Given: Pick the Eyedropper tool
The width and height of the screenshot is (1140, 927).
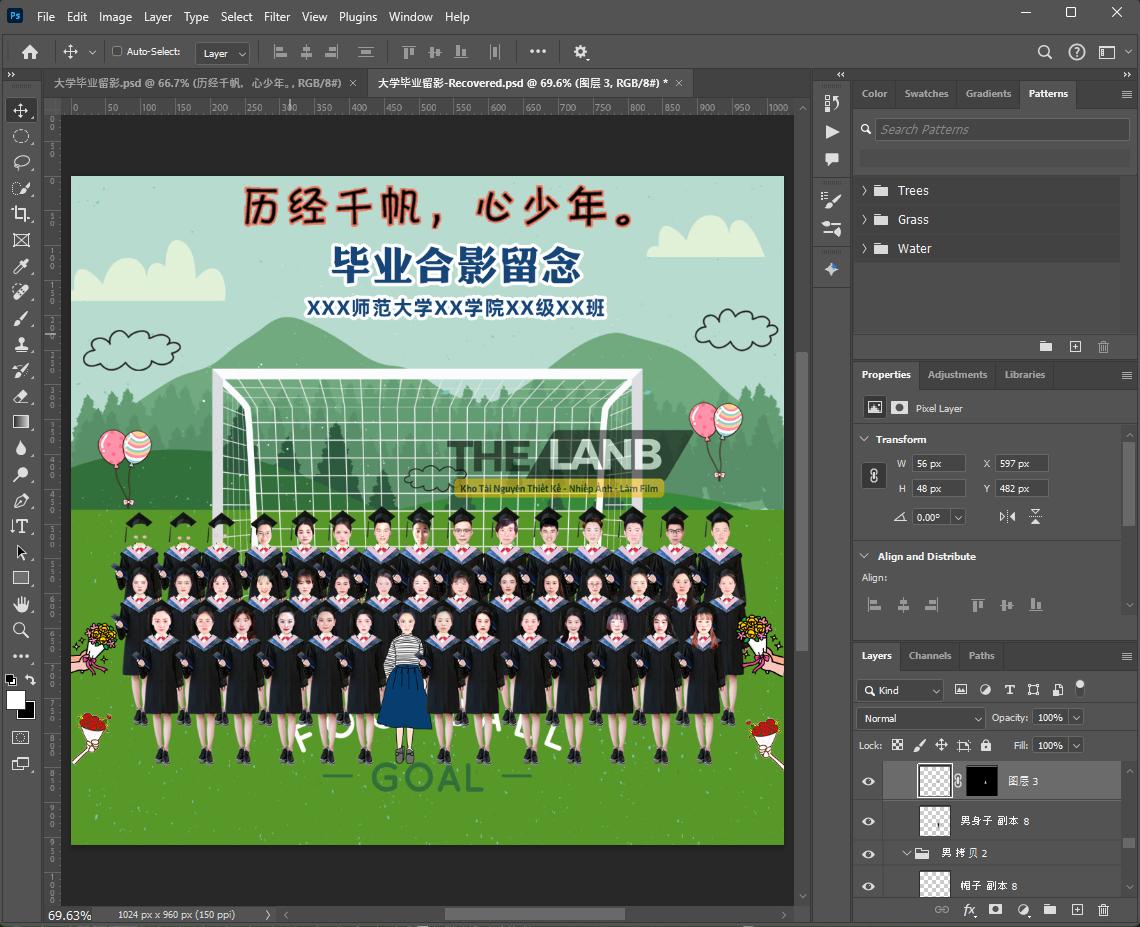Looking at the screenshot, I should click(x=20, y=266).
